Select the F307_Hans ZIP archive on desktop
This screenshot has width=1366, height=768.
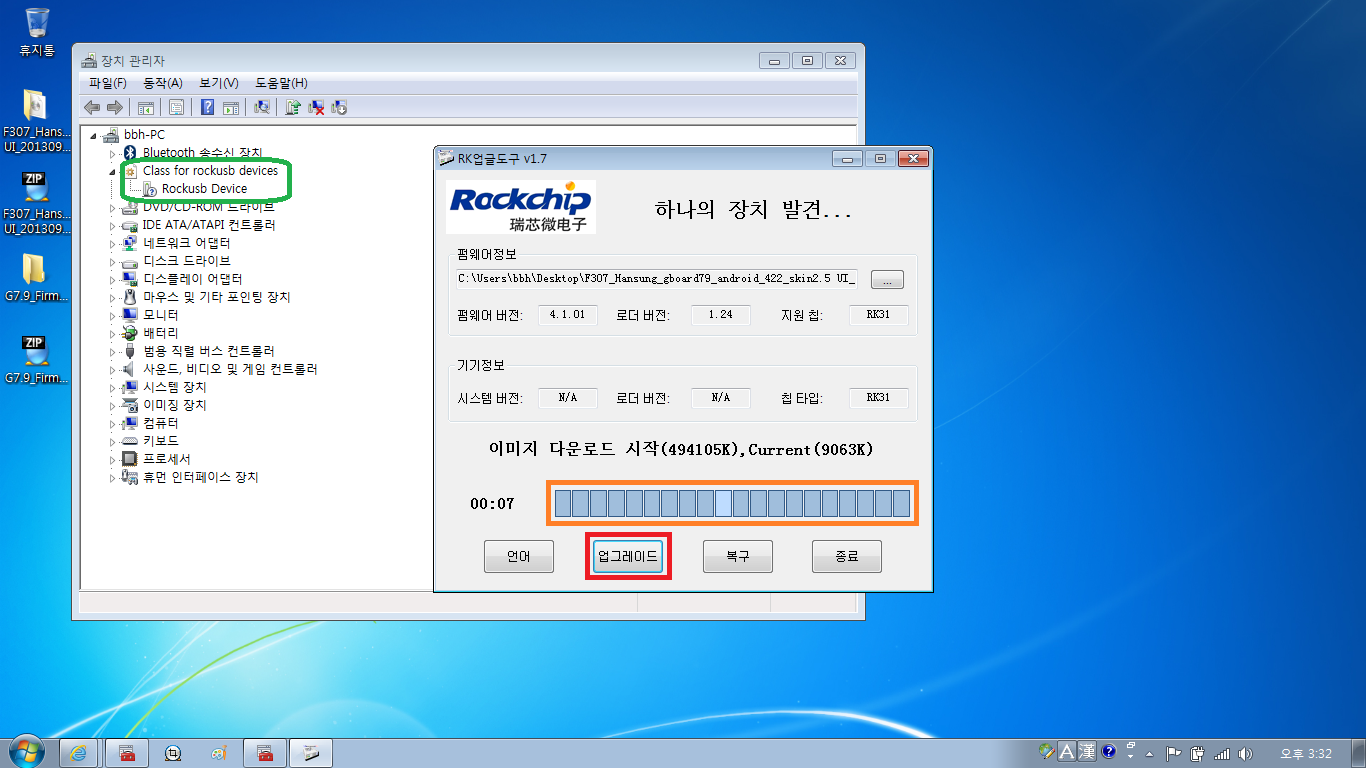[37, 202]
